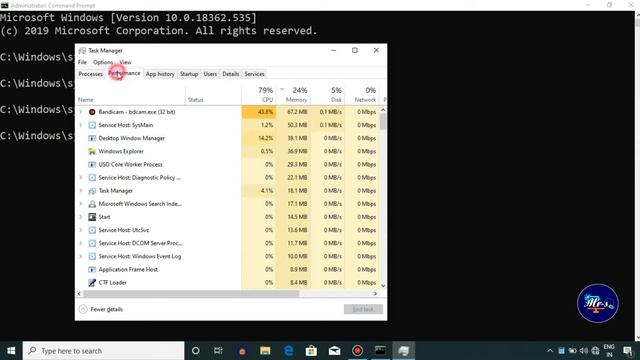
Task: Switch to the App history tab
Action: (160, 74)
